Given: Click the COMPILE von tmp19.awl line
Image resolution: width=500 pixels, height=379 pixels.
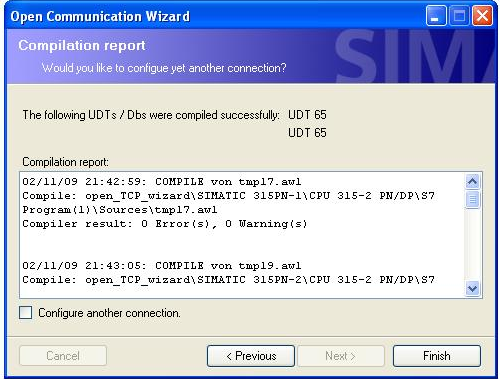Looking at the screenshot, I should click(x=162, y=266).
